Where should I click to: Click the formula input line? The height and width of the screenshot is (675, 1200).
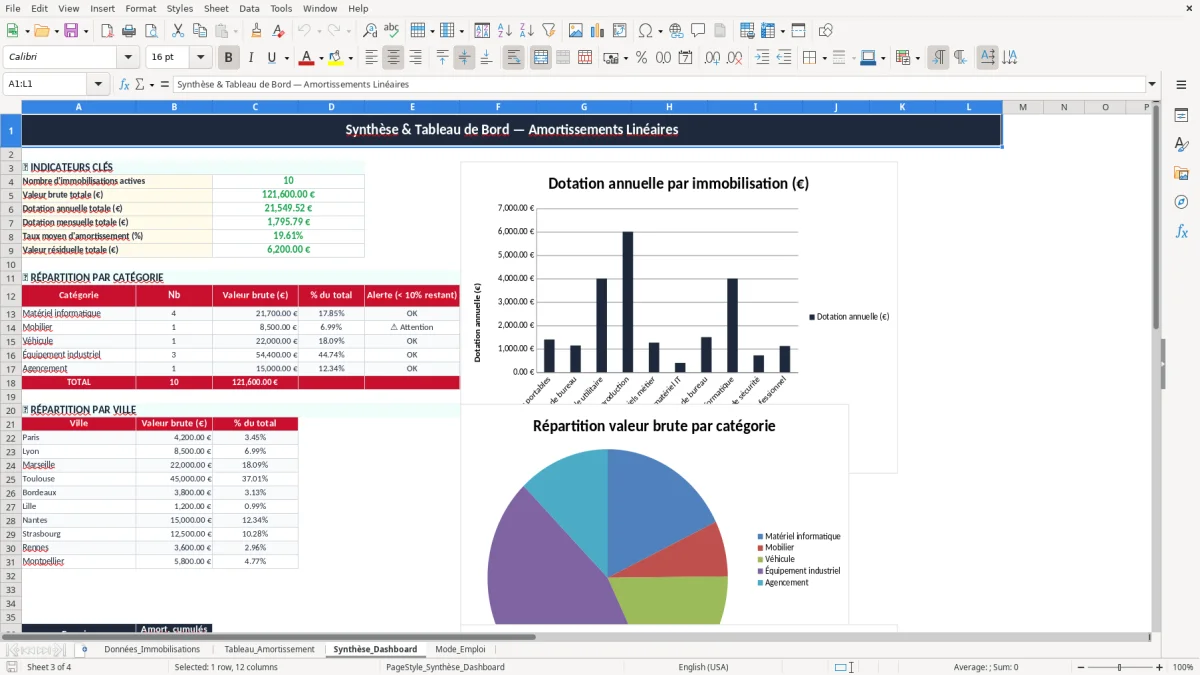(658, 84)
